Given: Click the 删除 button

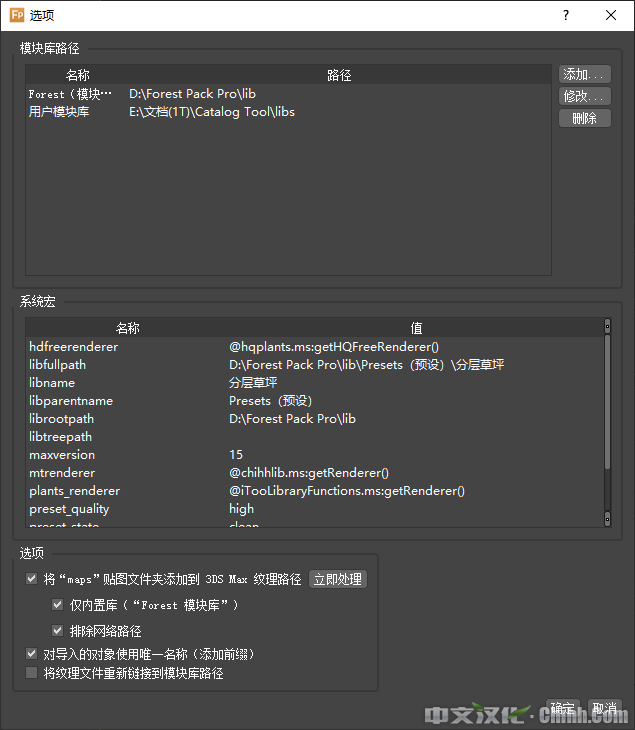Looking at the screenshot, I should 584,118.
